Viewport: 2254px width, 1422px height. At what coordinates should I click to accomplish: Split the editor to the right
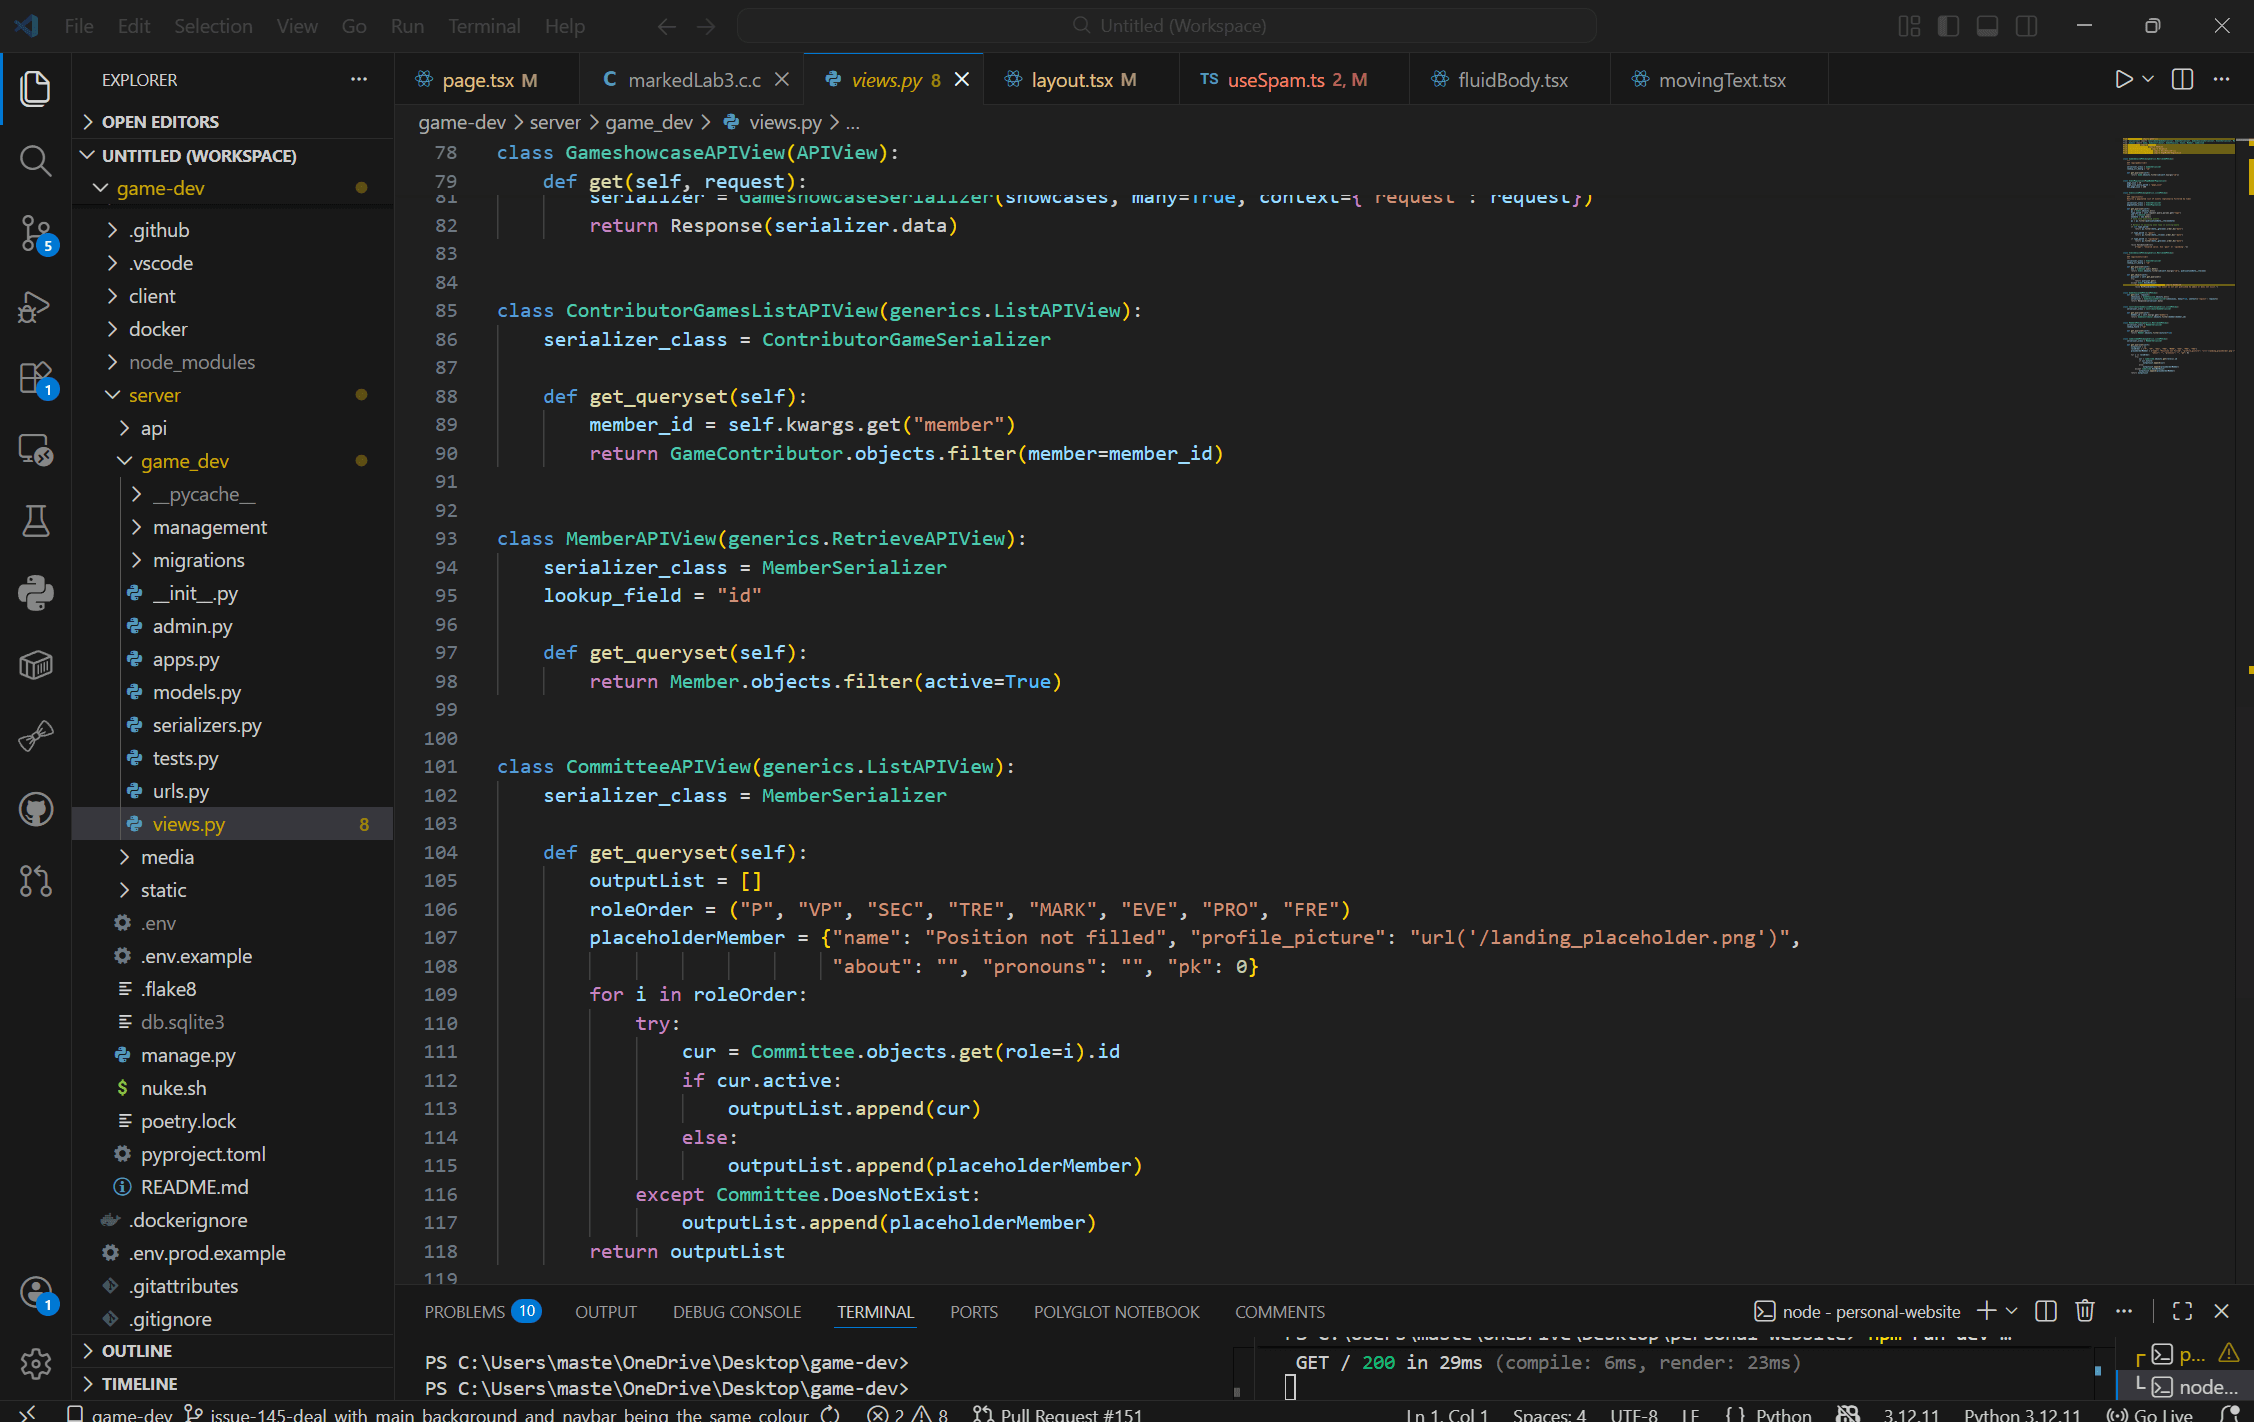2183,79
